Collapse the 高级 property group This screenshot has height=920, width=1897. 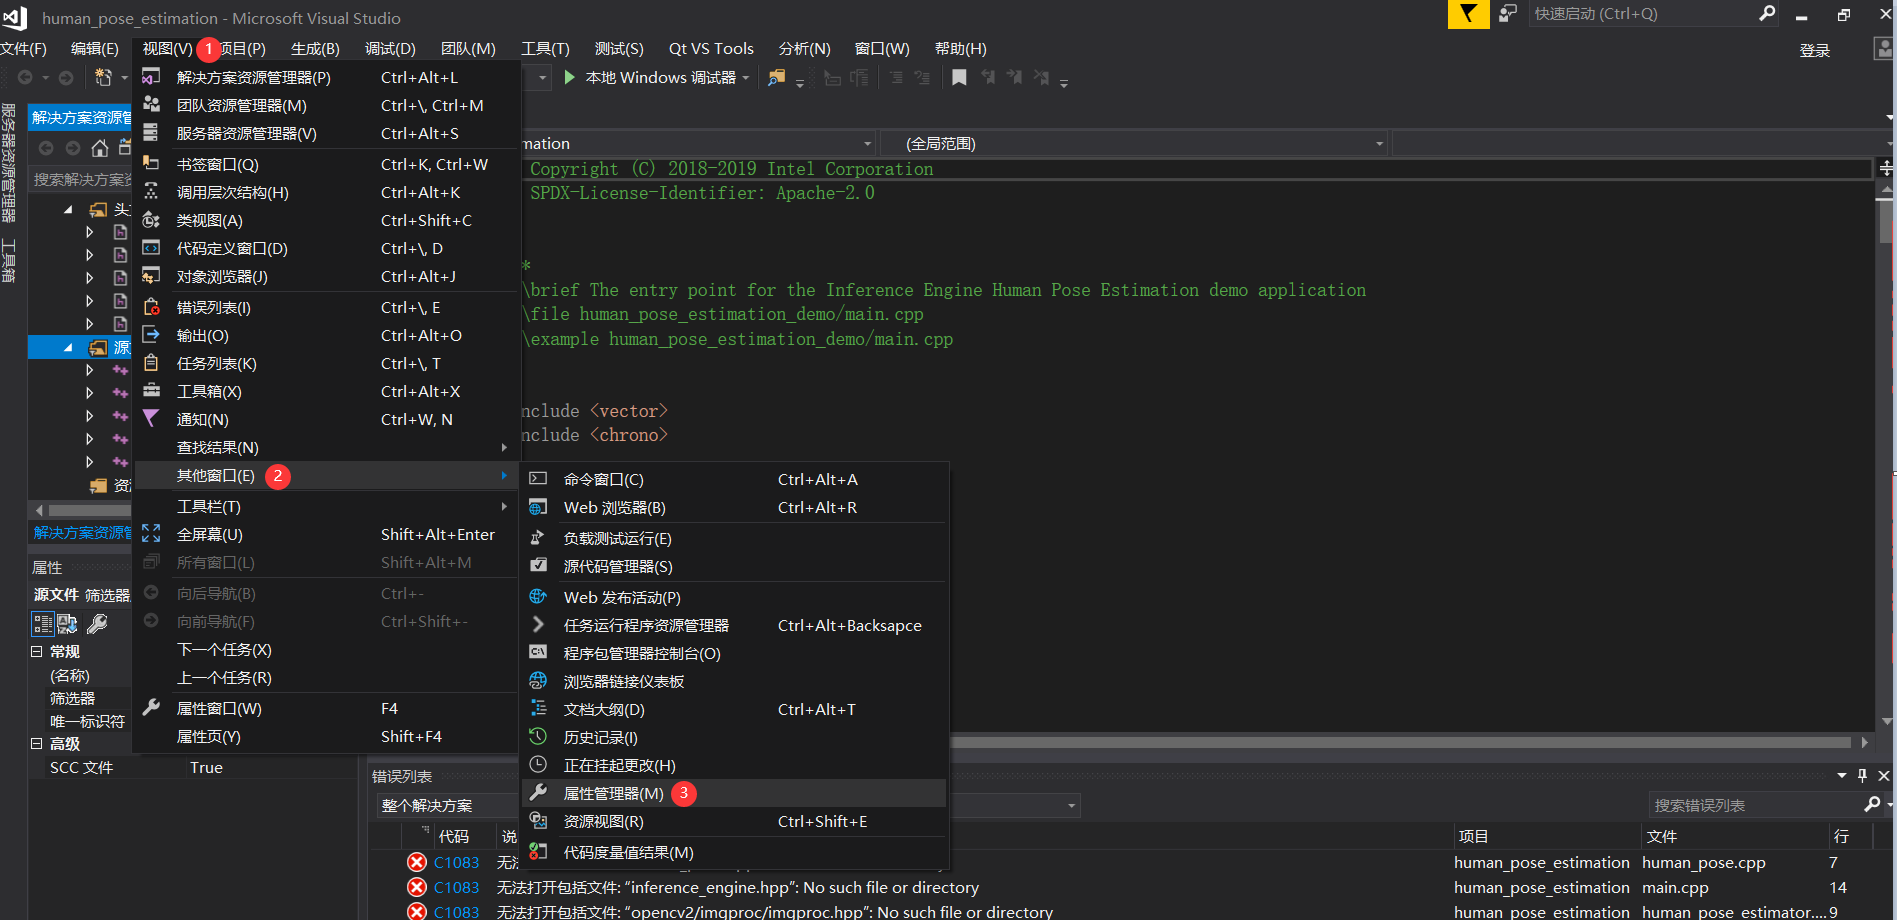[x=37, y=744]
